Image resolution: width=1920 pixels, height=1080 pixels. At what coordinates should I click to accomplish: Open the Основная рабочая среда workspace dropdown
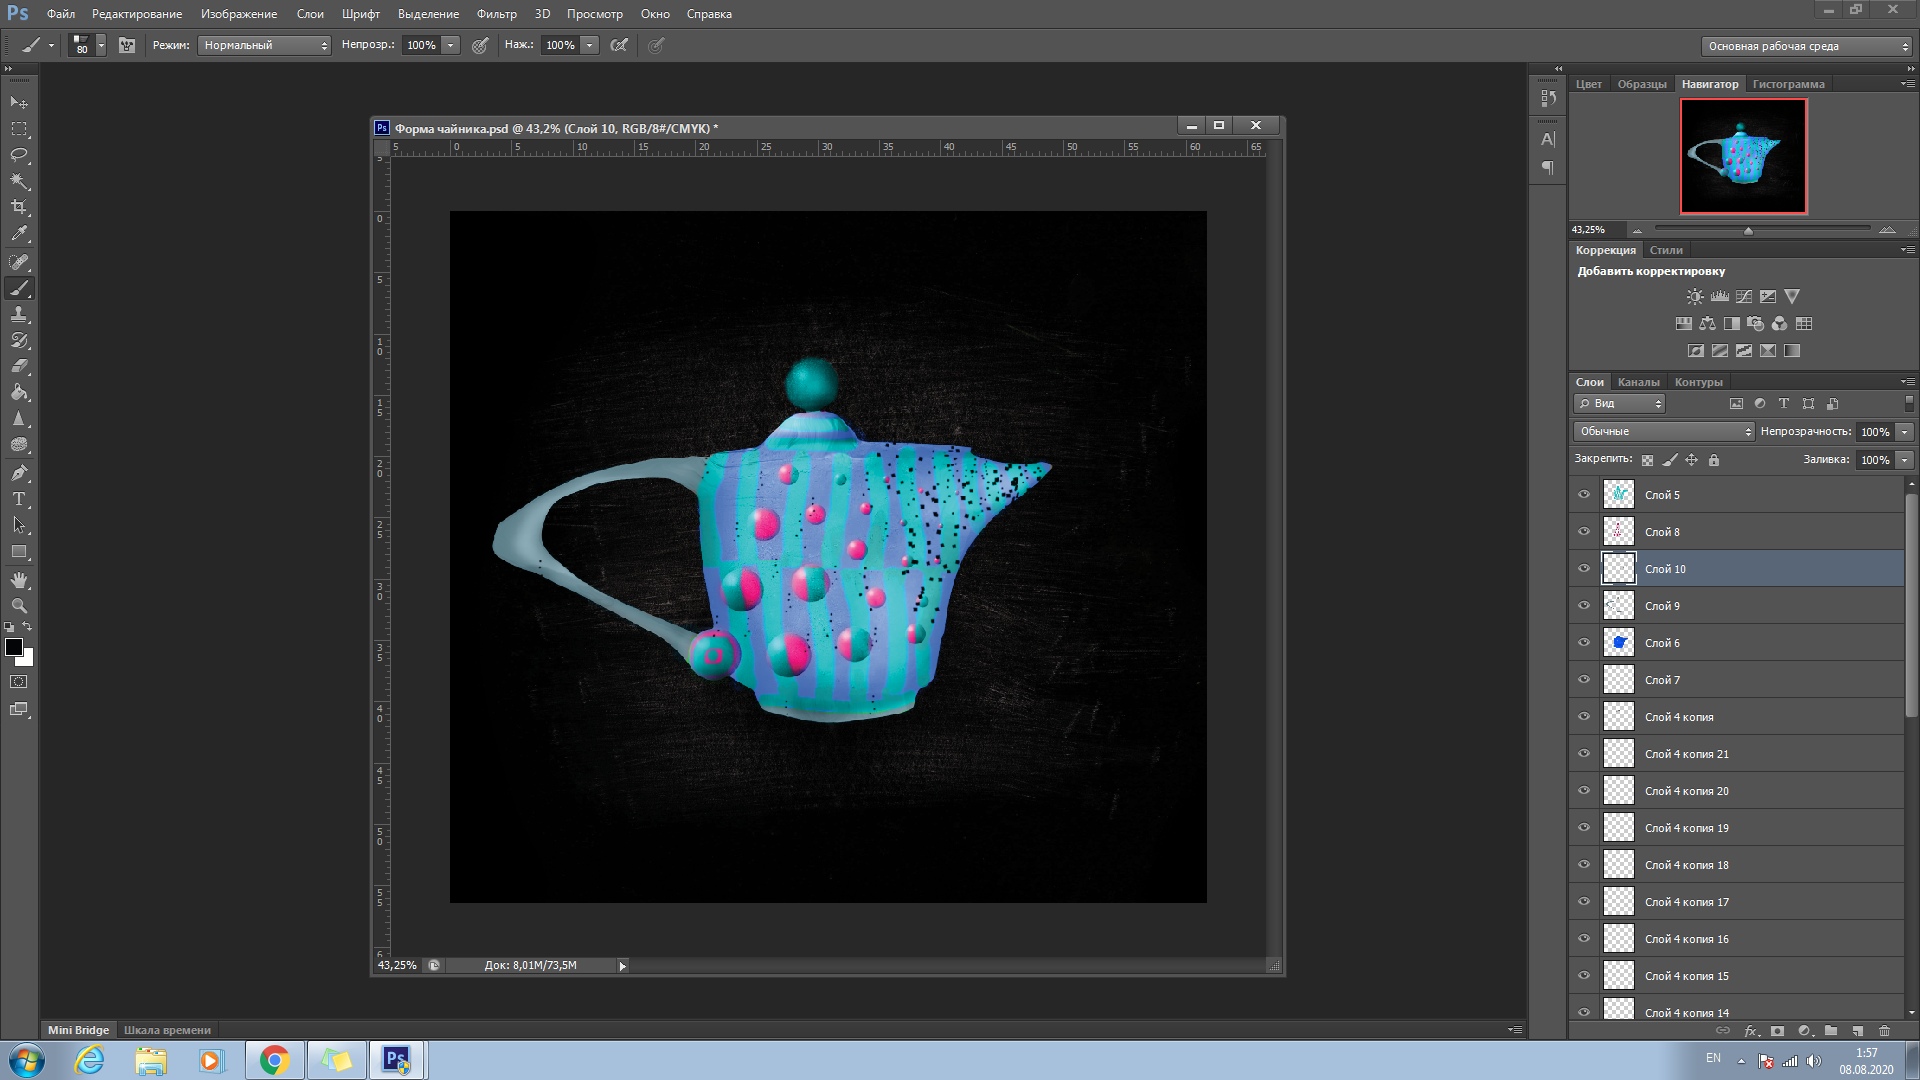[1806, 46]
